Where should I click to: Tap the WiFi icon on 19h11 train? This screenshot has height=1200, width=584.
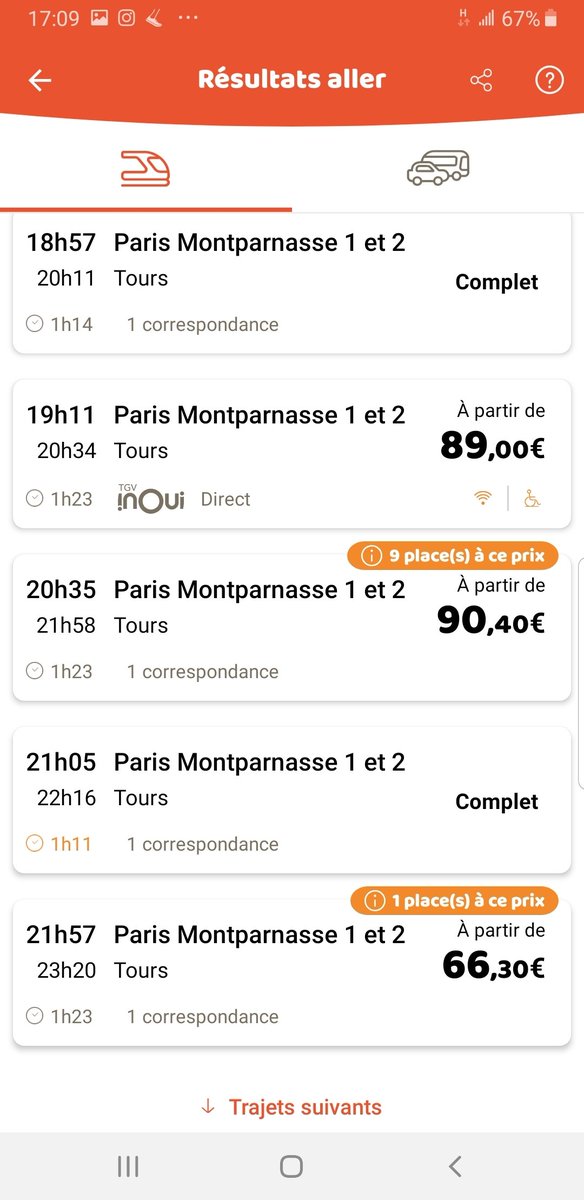tap(483, 498)
